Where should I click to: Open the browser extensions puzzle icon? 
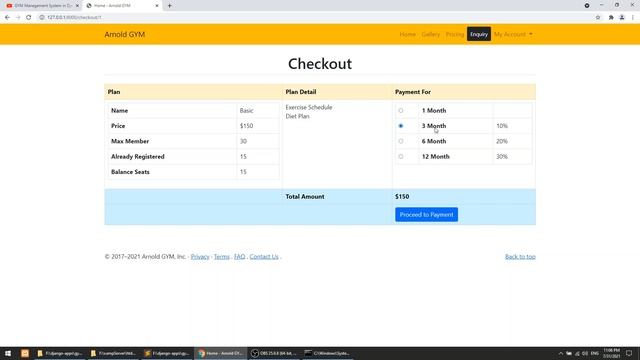coord(611,17)
